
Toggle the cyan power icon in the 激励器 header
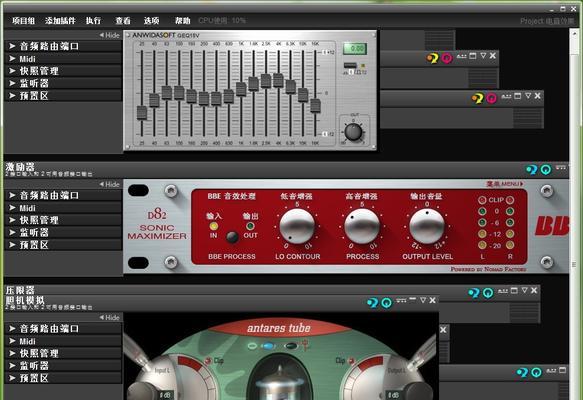coord(545,170)
